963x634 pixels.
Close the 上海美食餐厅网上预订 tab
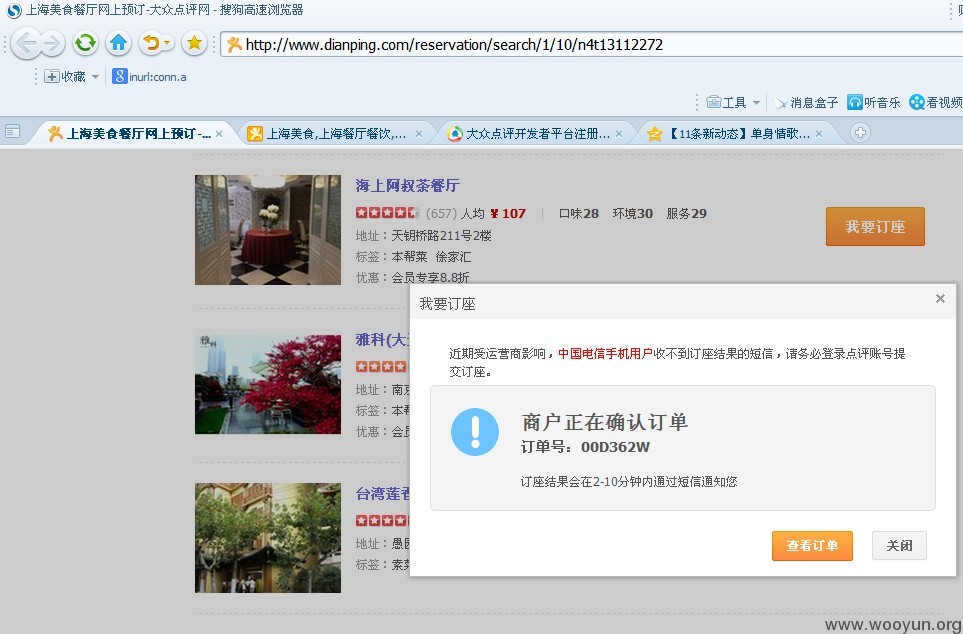219,133
